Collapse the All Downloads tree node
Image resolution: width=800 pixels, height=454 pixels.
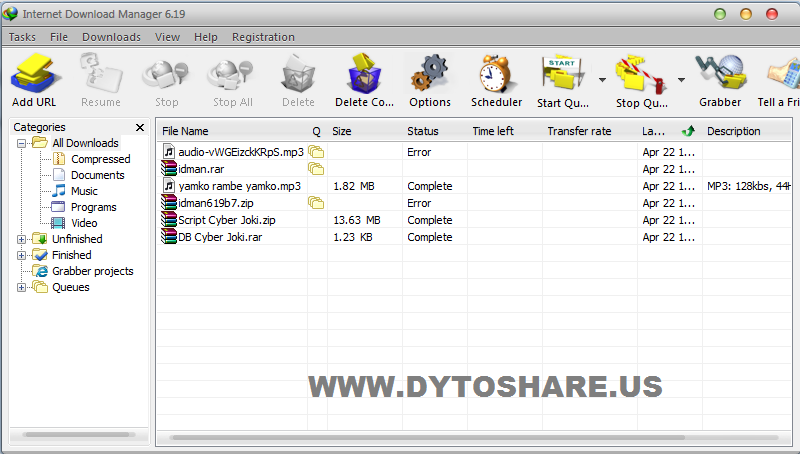[x=21, y=143]
